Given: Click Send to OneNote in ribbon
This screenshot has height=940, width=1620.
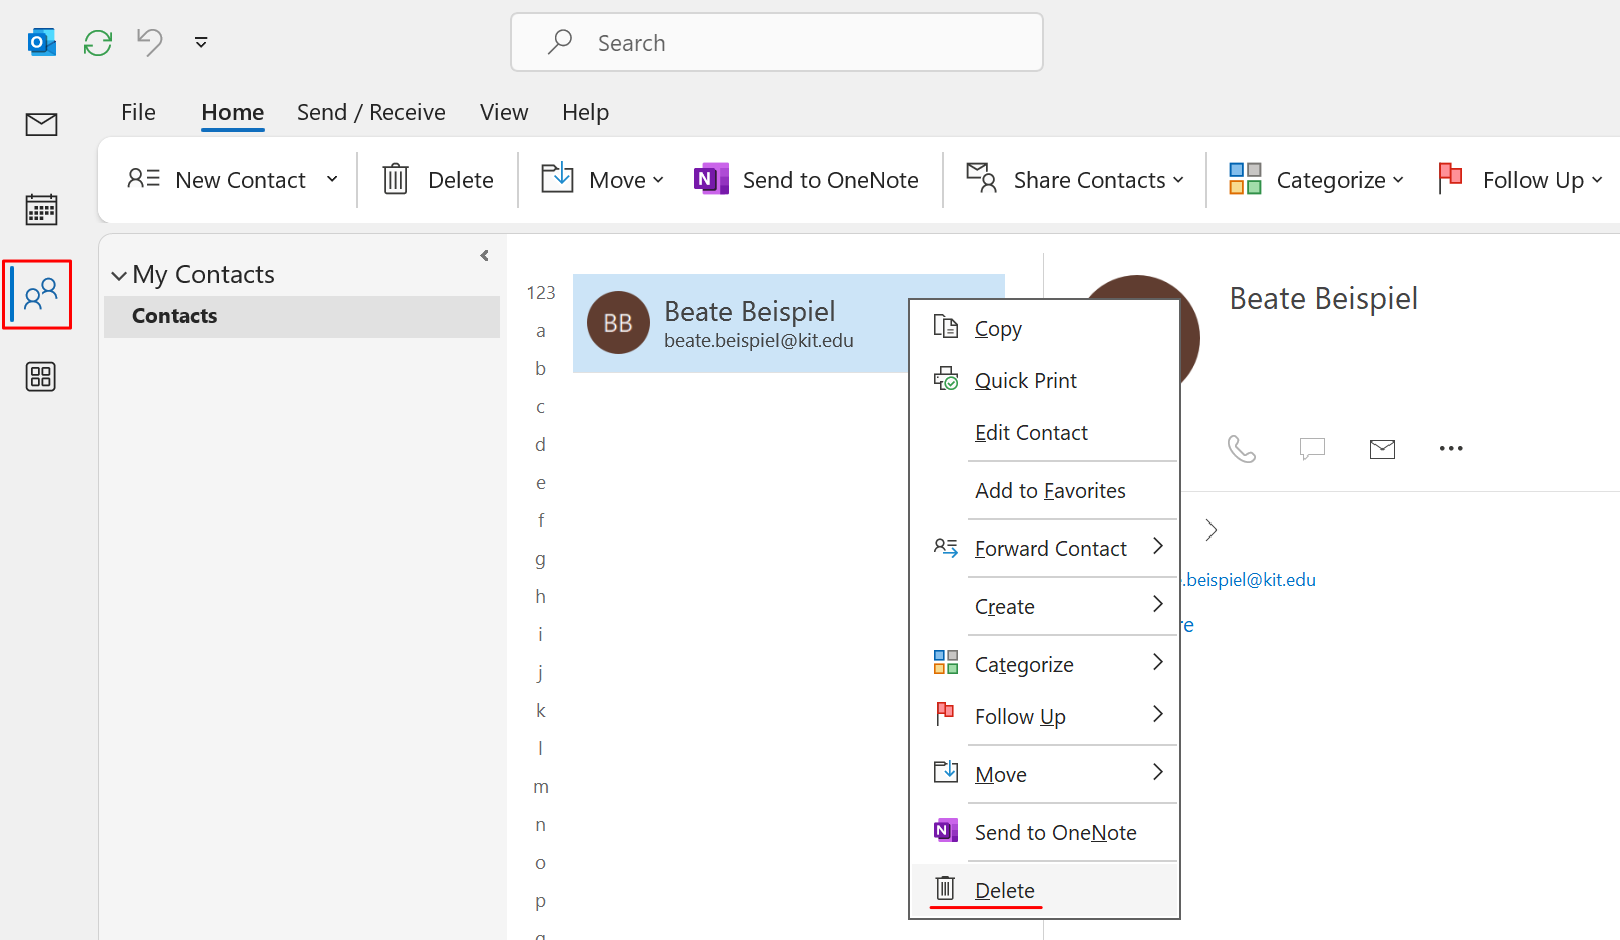Looking at the screenshot, I should [806, 180].
